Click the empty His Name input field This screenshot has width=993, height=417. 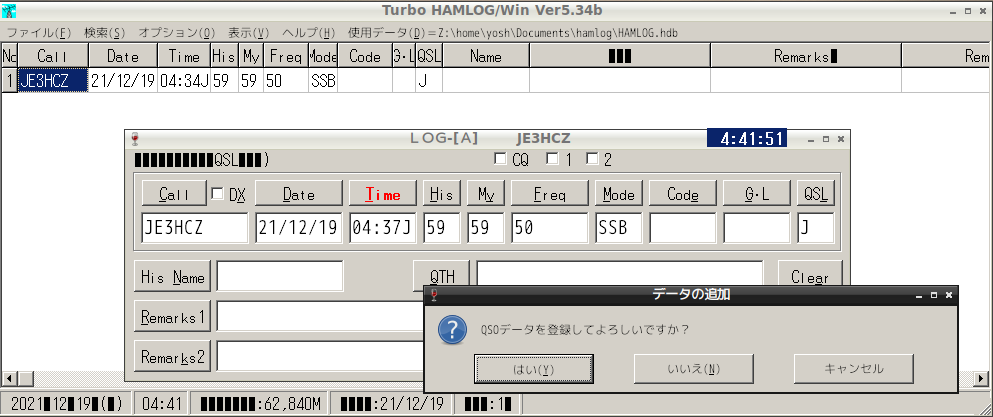280,276
